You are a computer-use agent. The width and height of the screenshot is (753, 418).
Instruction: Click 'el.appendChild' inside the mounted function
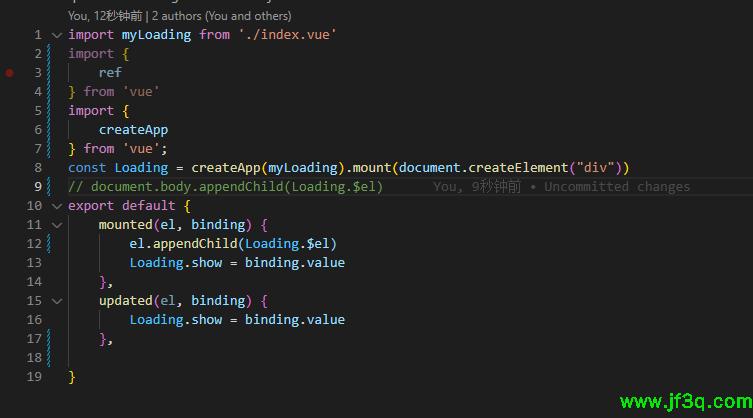point(183,244)
